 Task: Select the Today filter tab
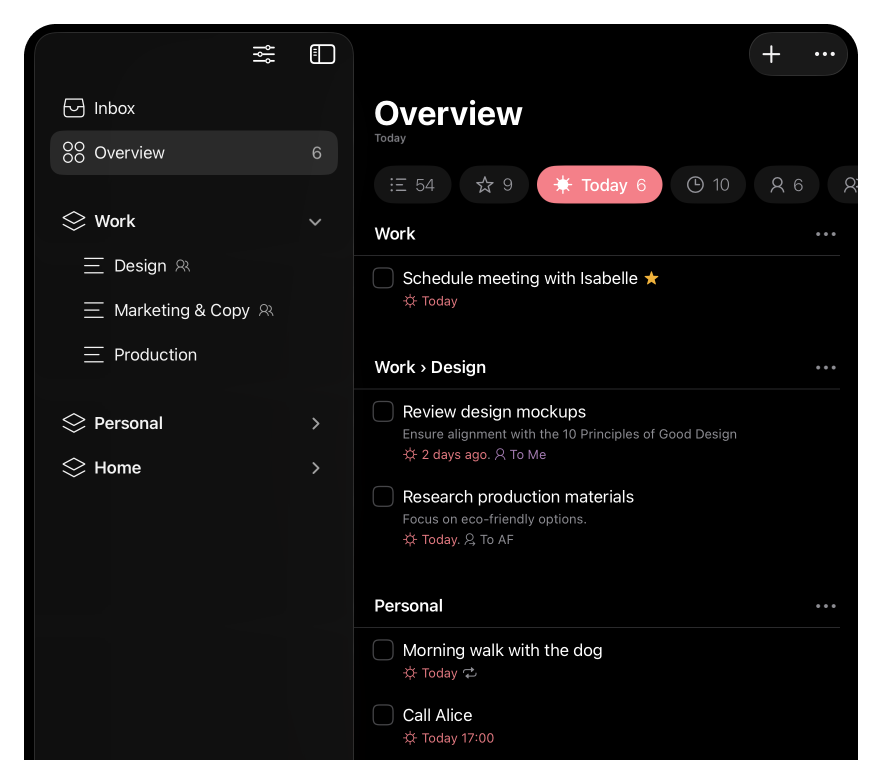pyautogui.click(x=599, y=184)
